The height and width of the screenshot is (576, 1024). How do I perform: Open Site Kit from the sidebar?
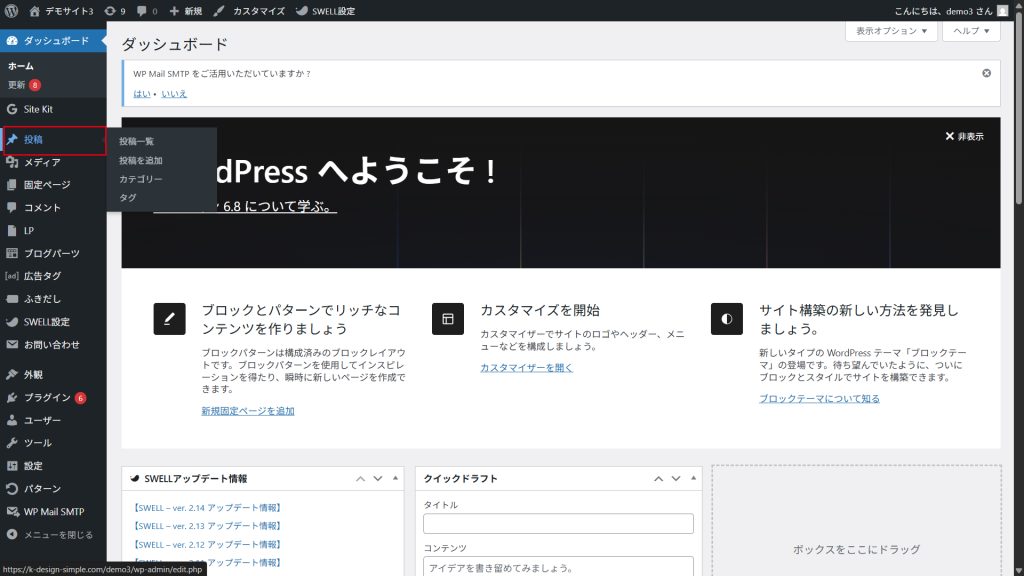40,108
